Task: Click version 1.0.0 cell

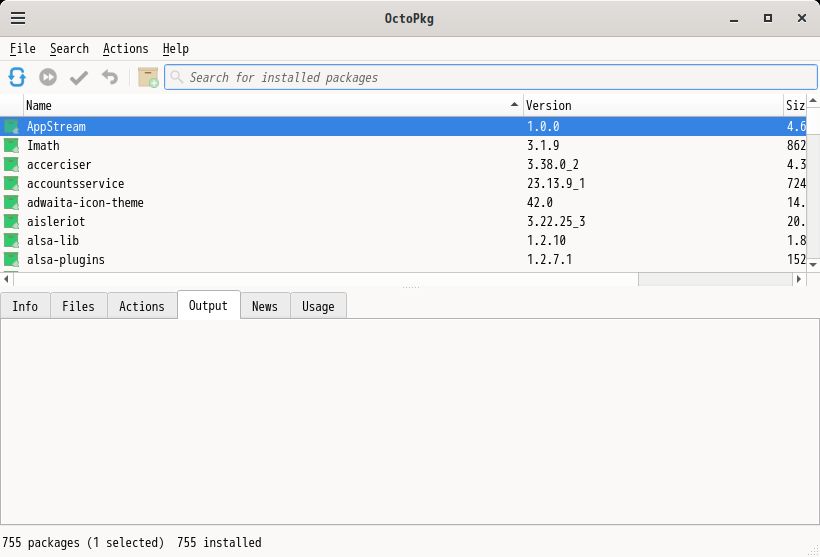Action: click(x=543, y=127)
